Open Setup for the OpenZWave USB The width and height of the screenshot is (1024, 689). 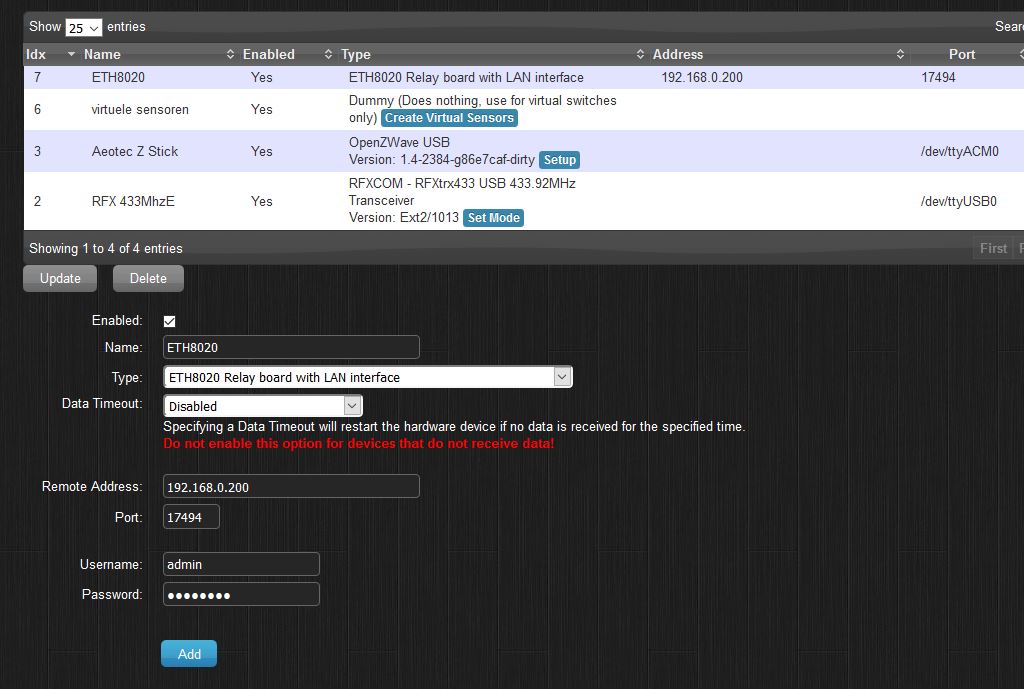pos(560,160)
